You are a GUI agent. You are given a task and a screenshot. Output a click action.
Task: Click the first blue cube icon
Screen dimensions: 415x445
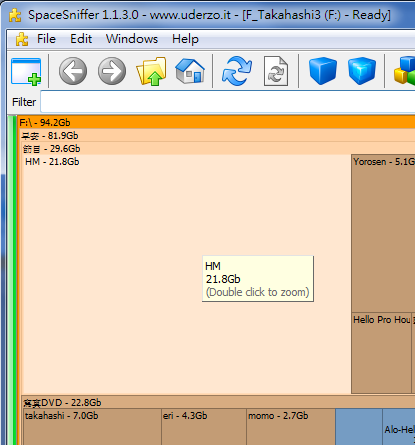(x=323, y=71)
